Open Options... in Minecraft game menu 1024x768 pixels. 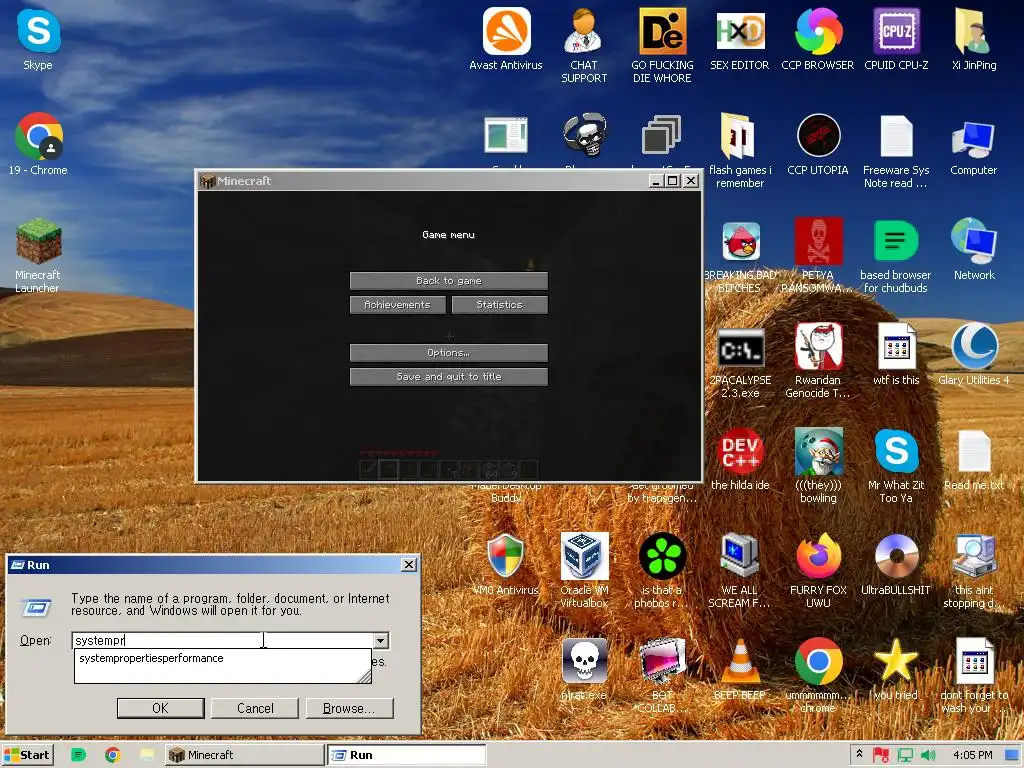click(x=449, y=353)
